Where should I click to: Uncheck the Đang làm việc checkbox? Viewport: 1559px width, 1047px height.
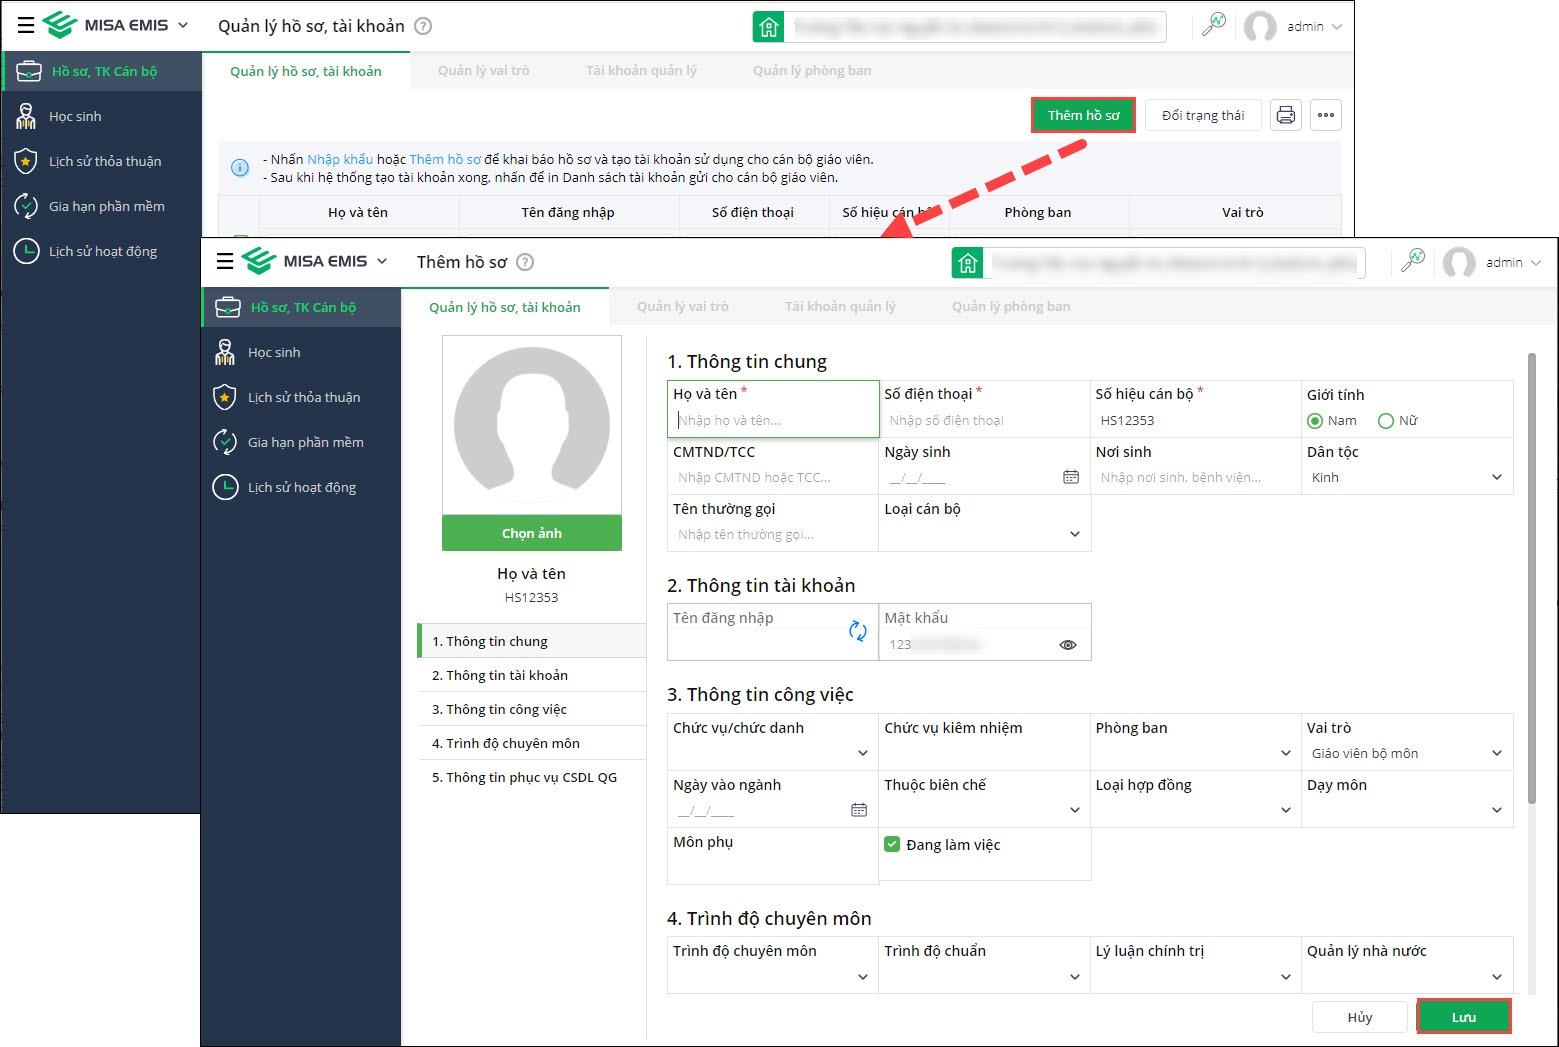pyautogui.click(x=892, y=844)
